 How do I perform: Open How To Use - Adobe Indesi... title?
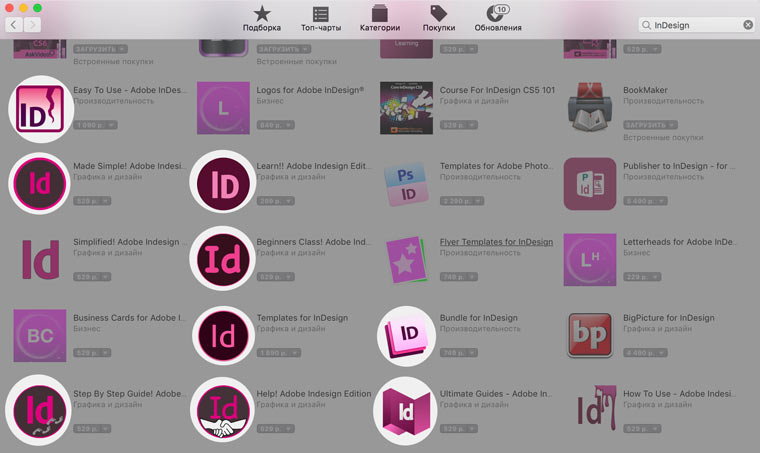(680, 394)
